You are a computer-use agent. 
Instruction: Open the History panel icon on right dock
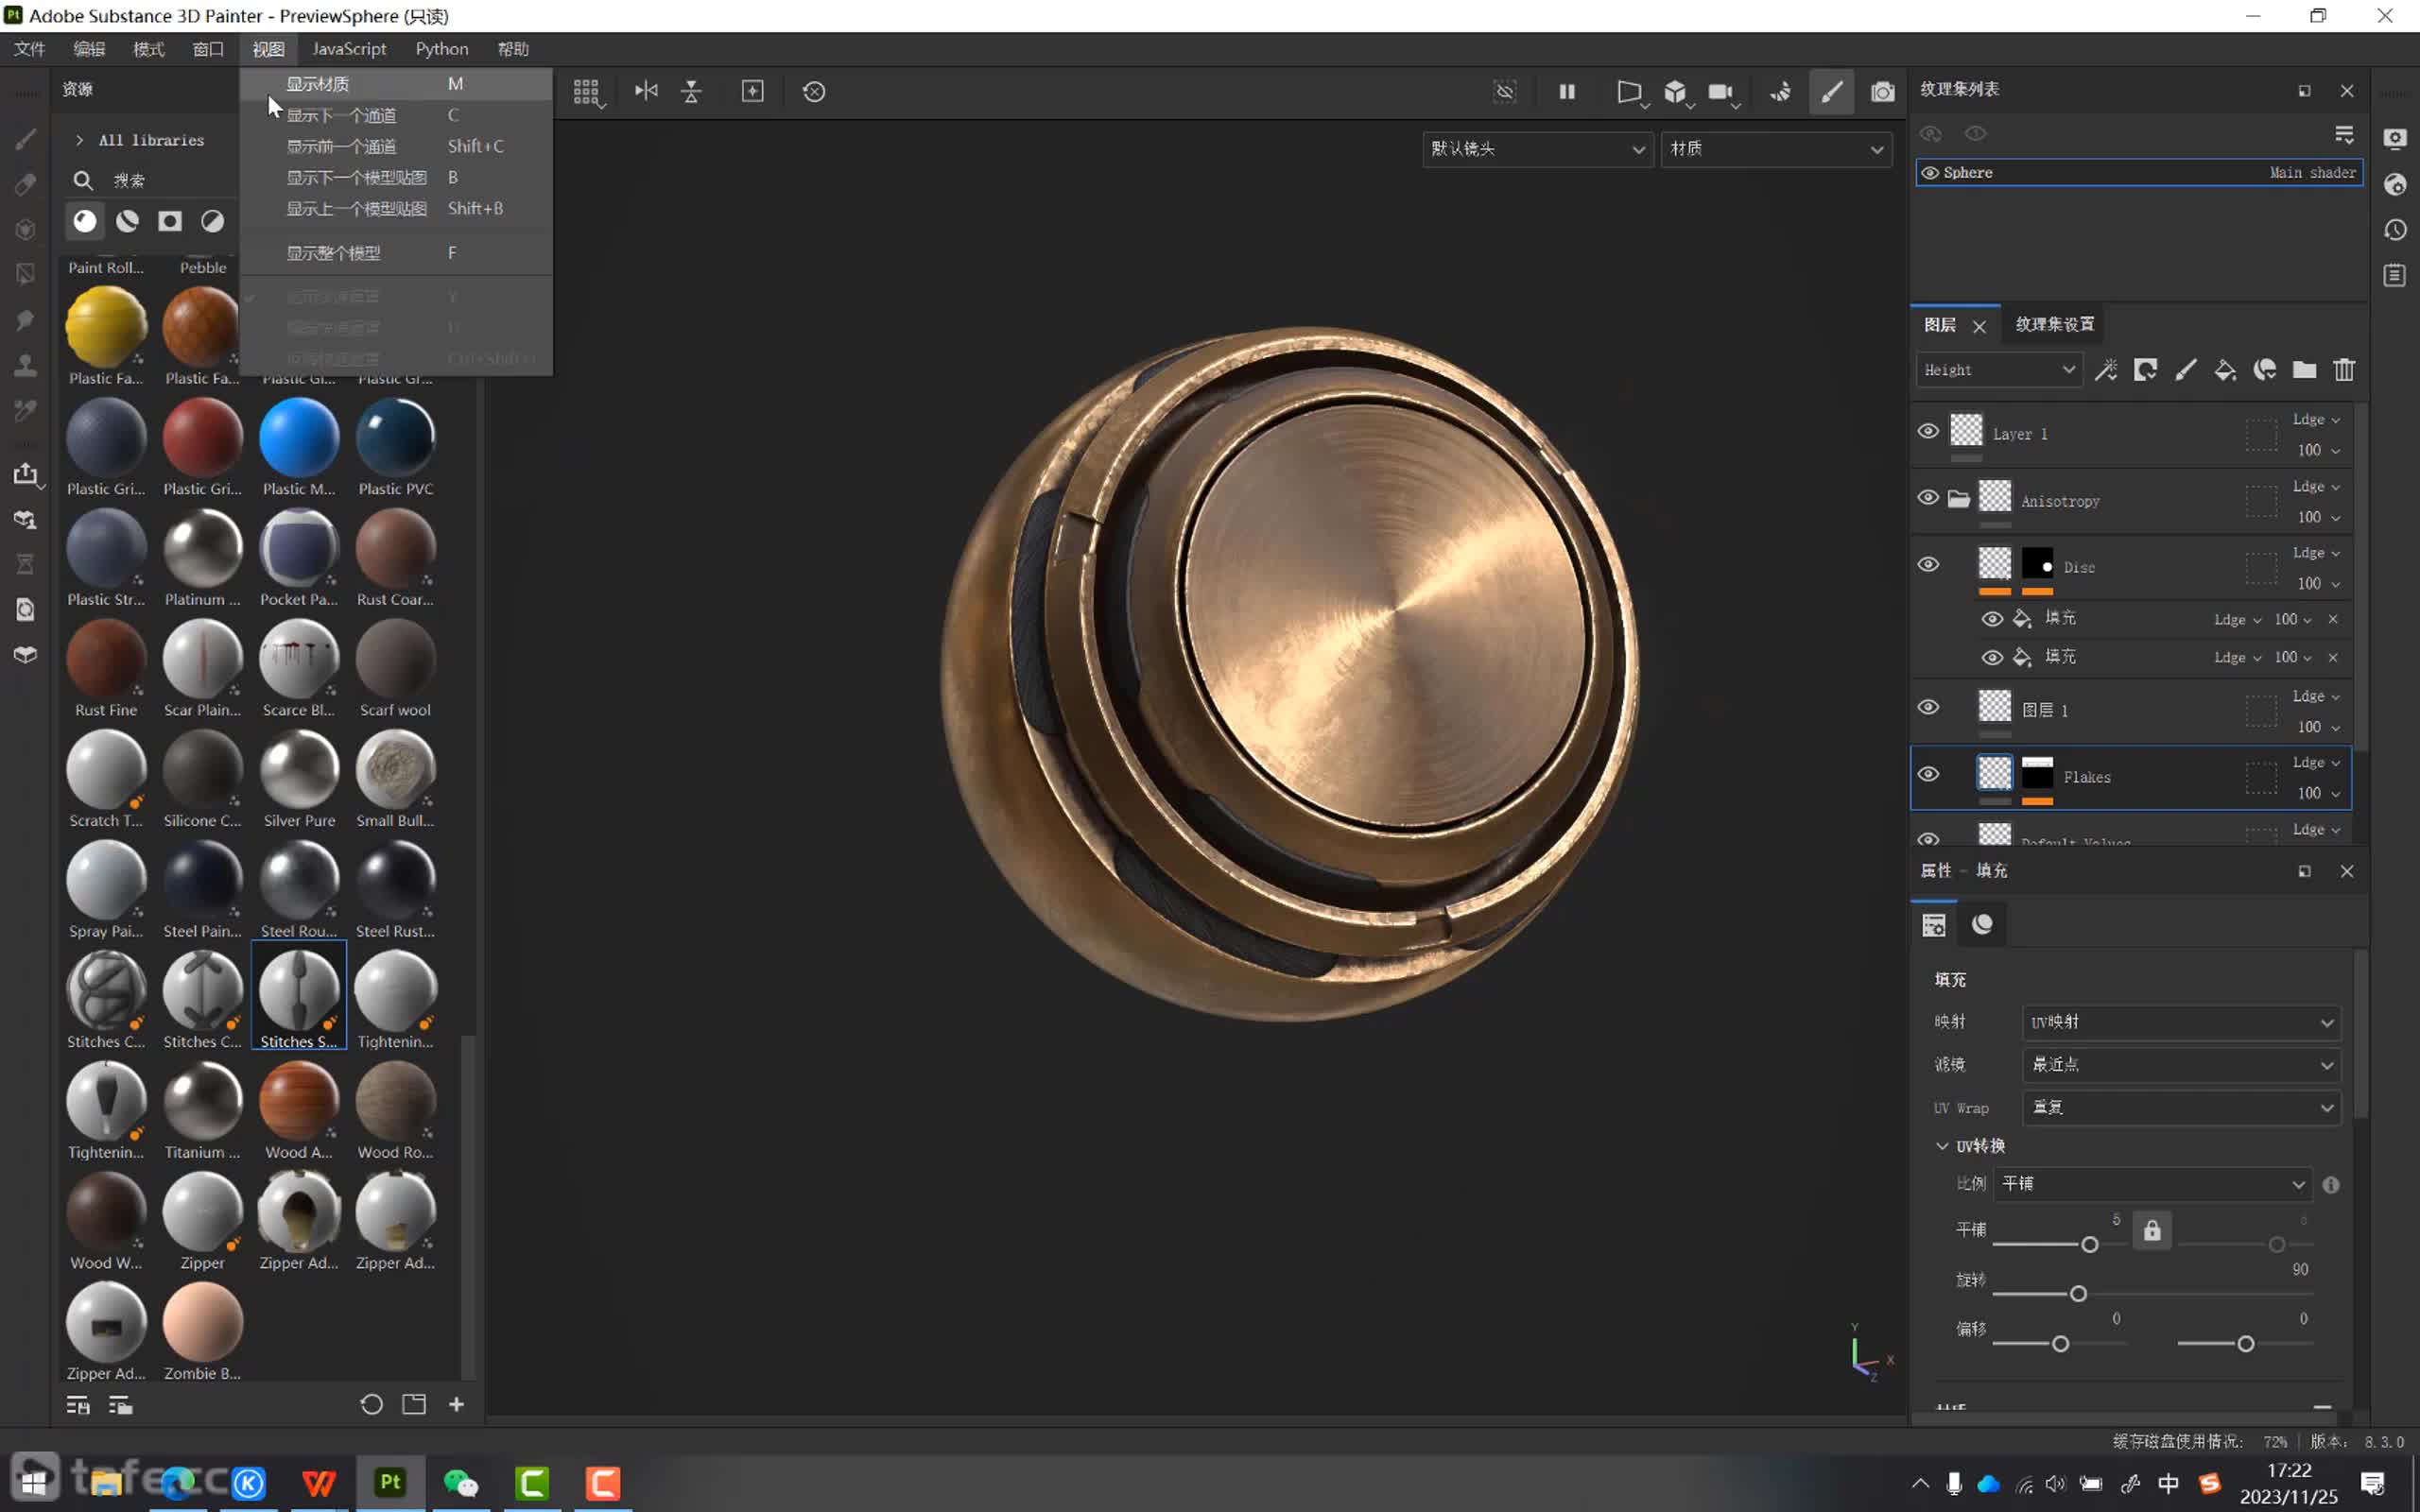tap(2395, 230)
